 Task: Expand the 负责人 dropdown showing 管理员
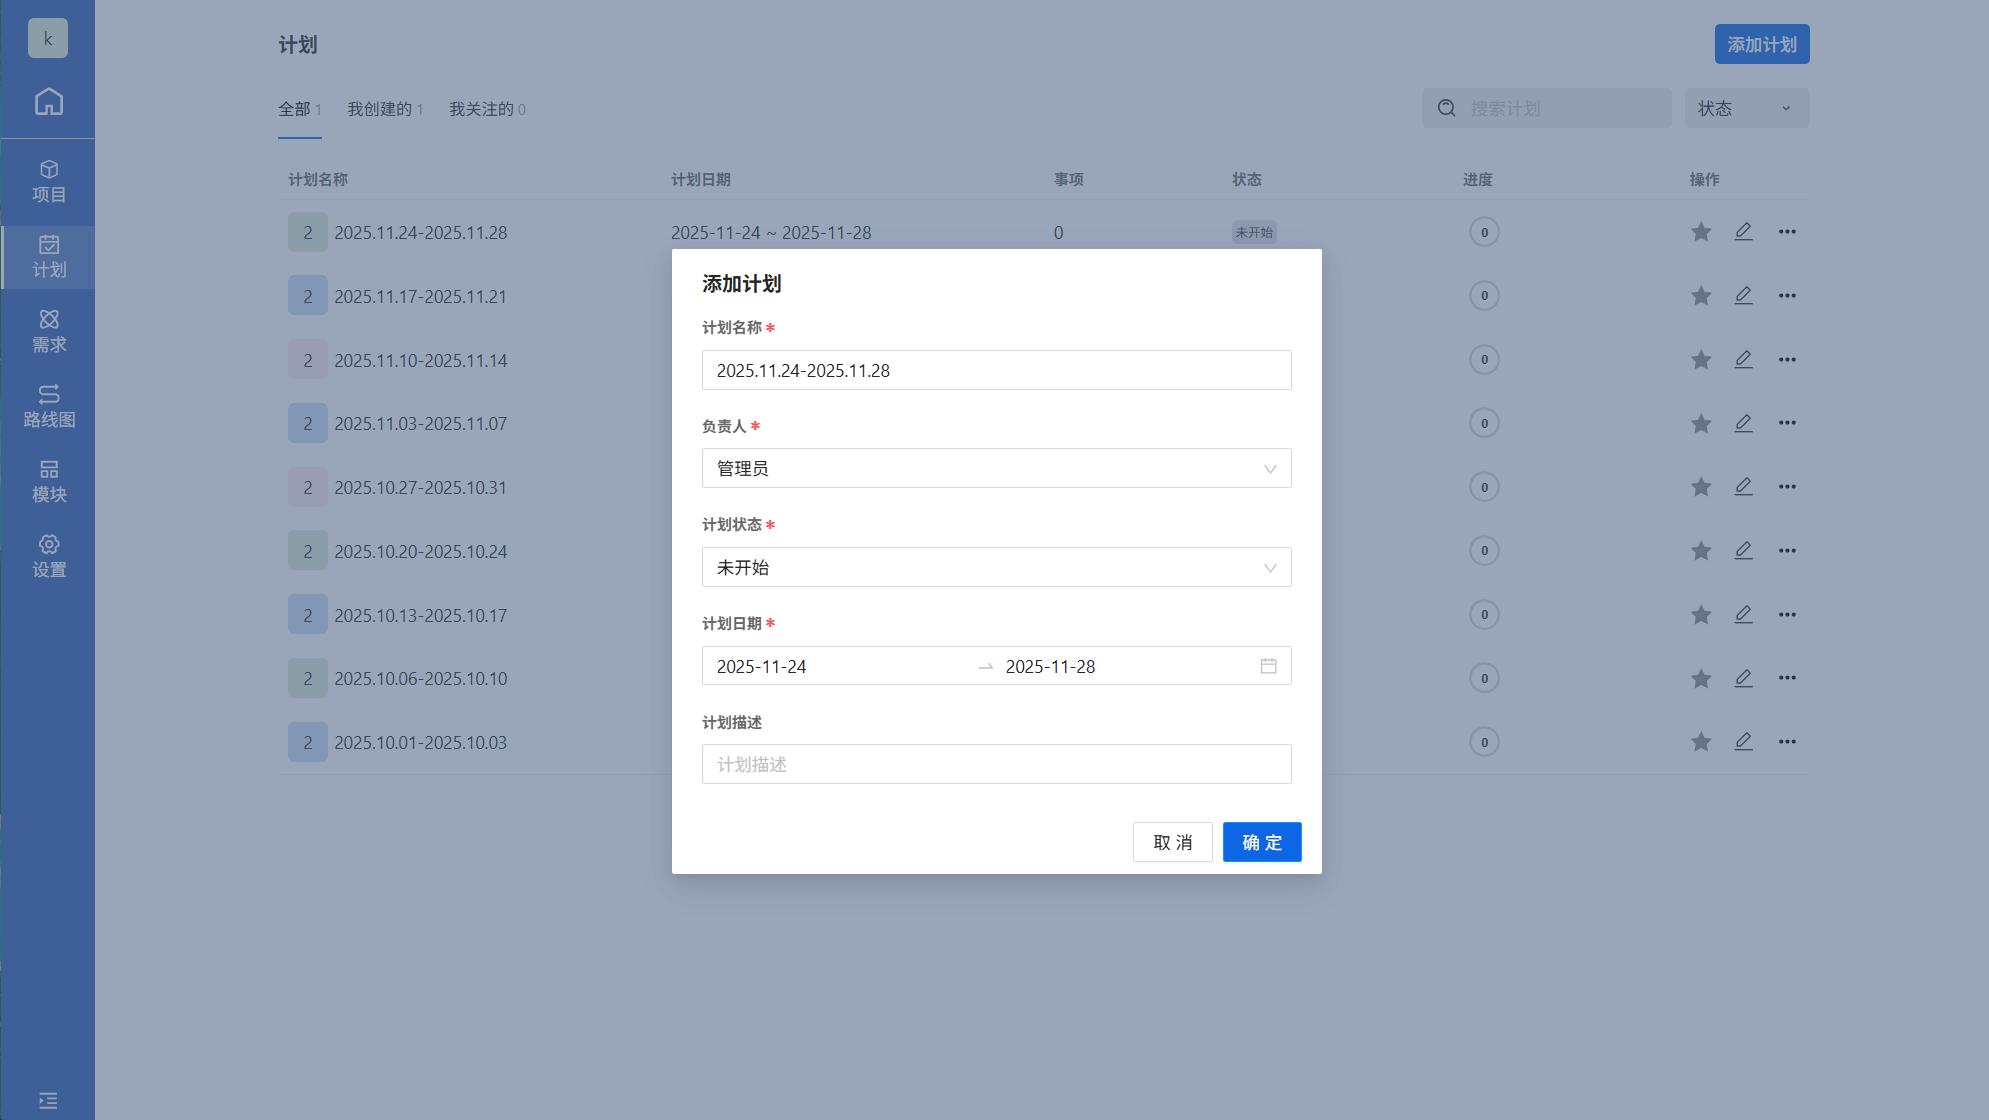click(996, 469)
